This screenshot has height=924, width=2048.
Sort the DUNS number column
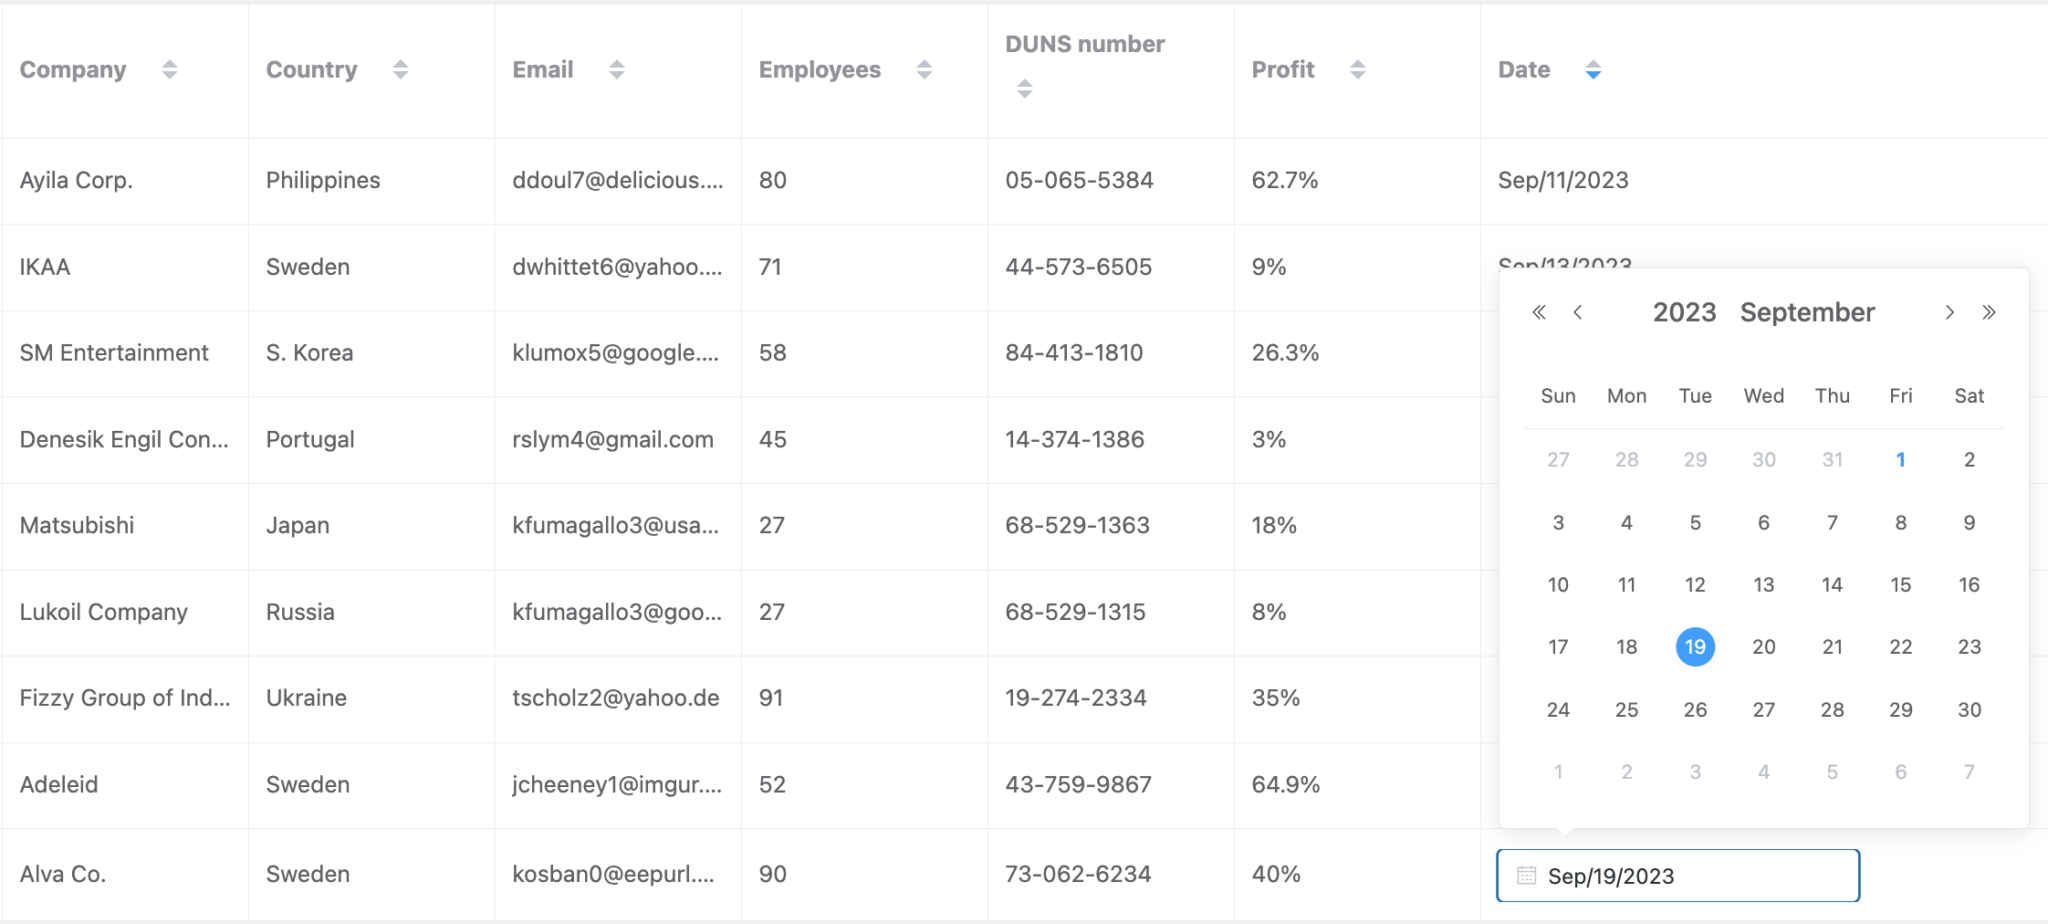pos(1023,88)
